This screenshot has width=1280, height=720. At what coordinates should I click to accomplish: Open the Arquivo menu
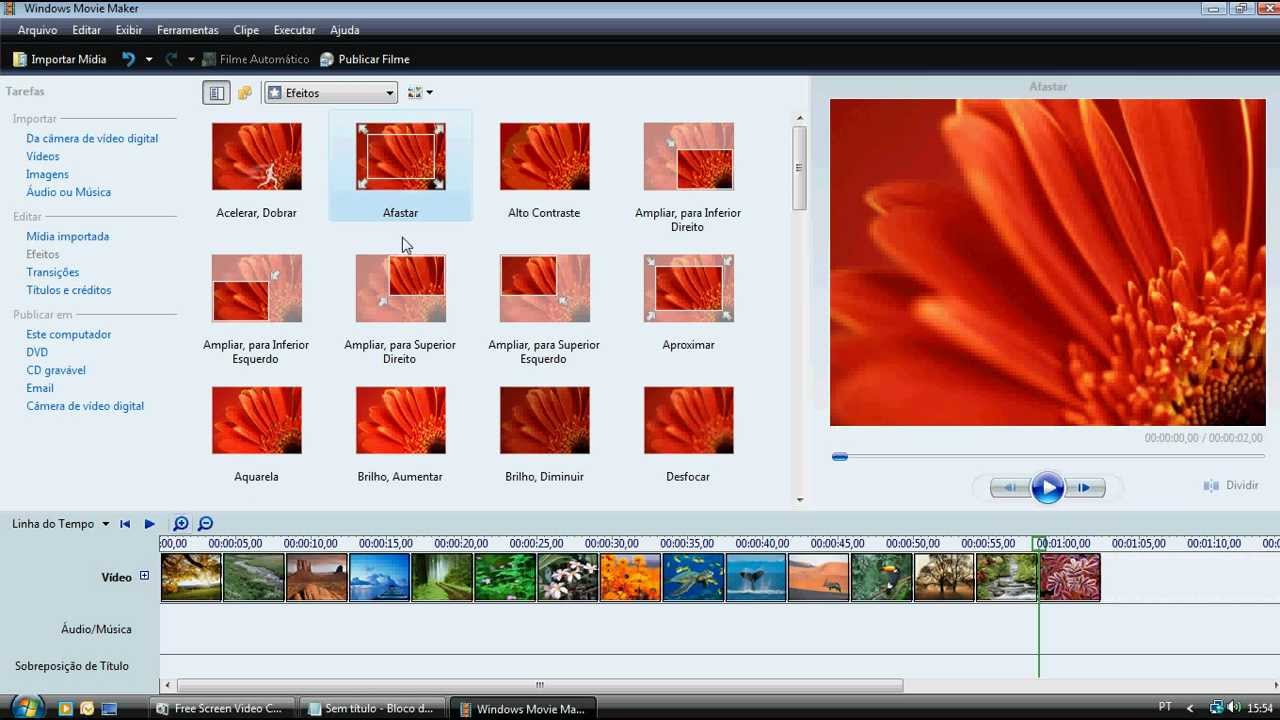click(37, 30)
